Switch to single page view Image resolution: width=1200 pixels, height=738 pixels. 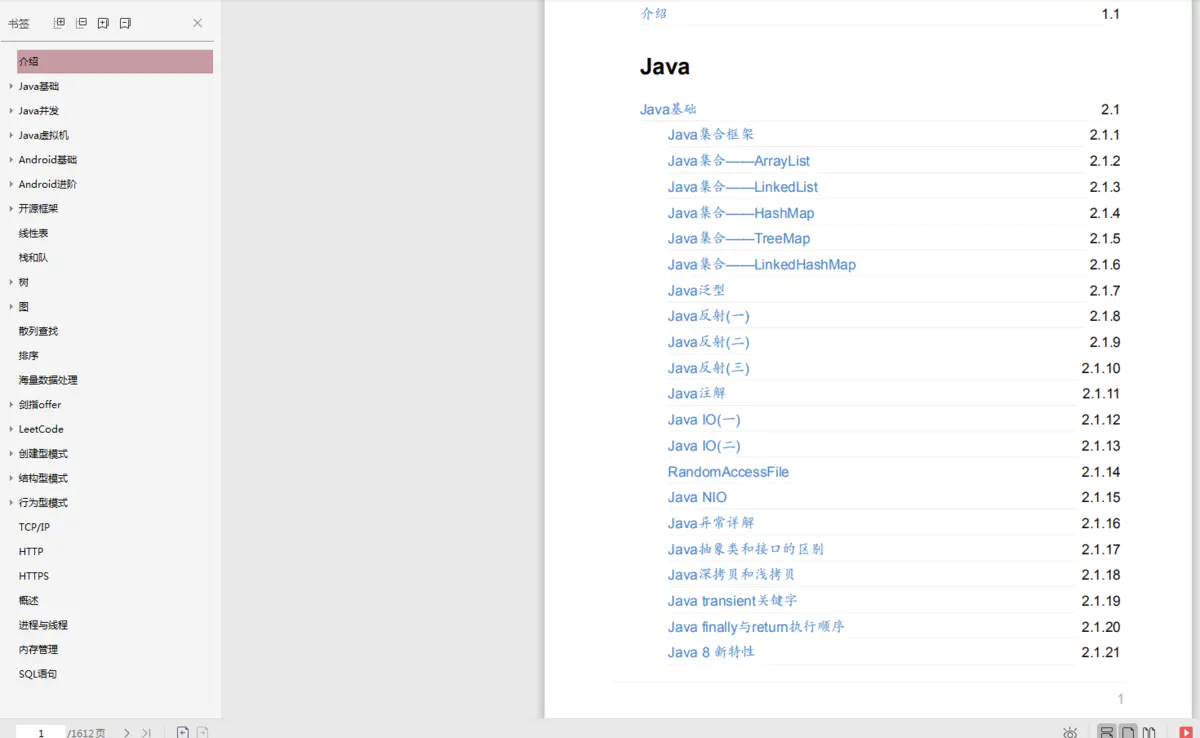pos(1127,733)
